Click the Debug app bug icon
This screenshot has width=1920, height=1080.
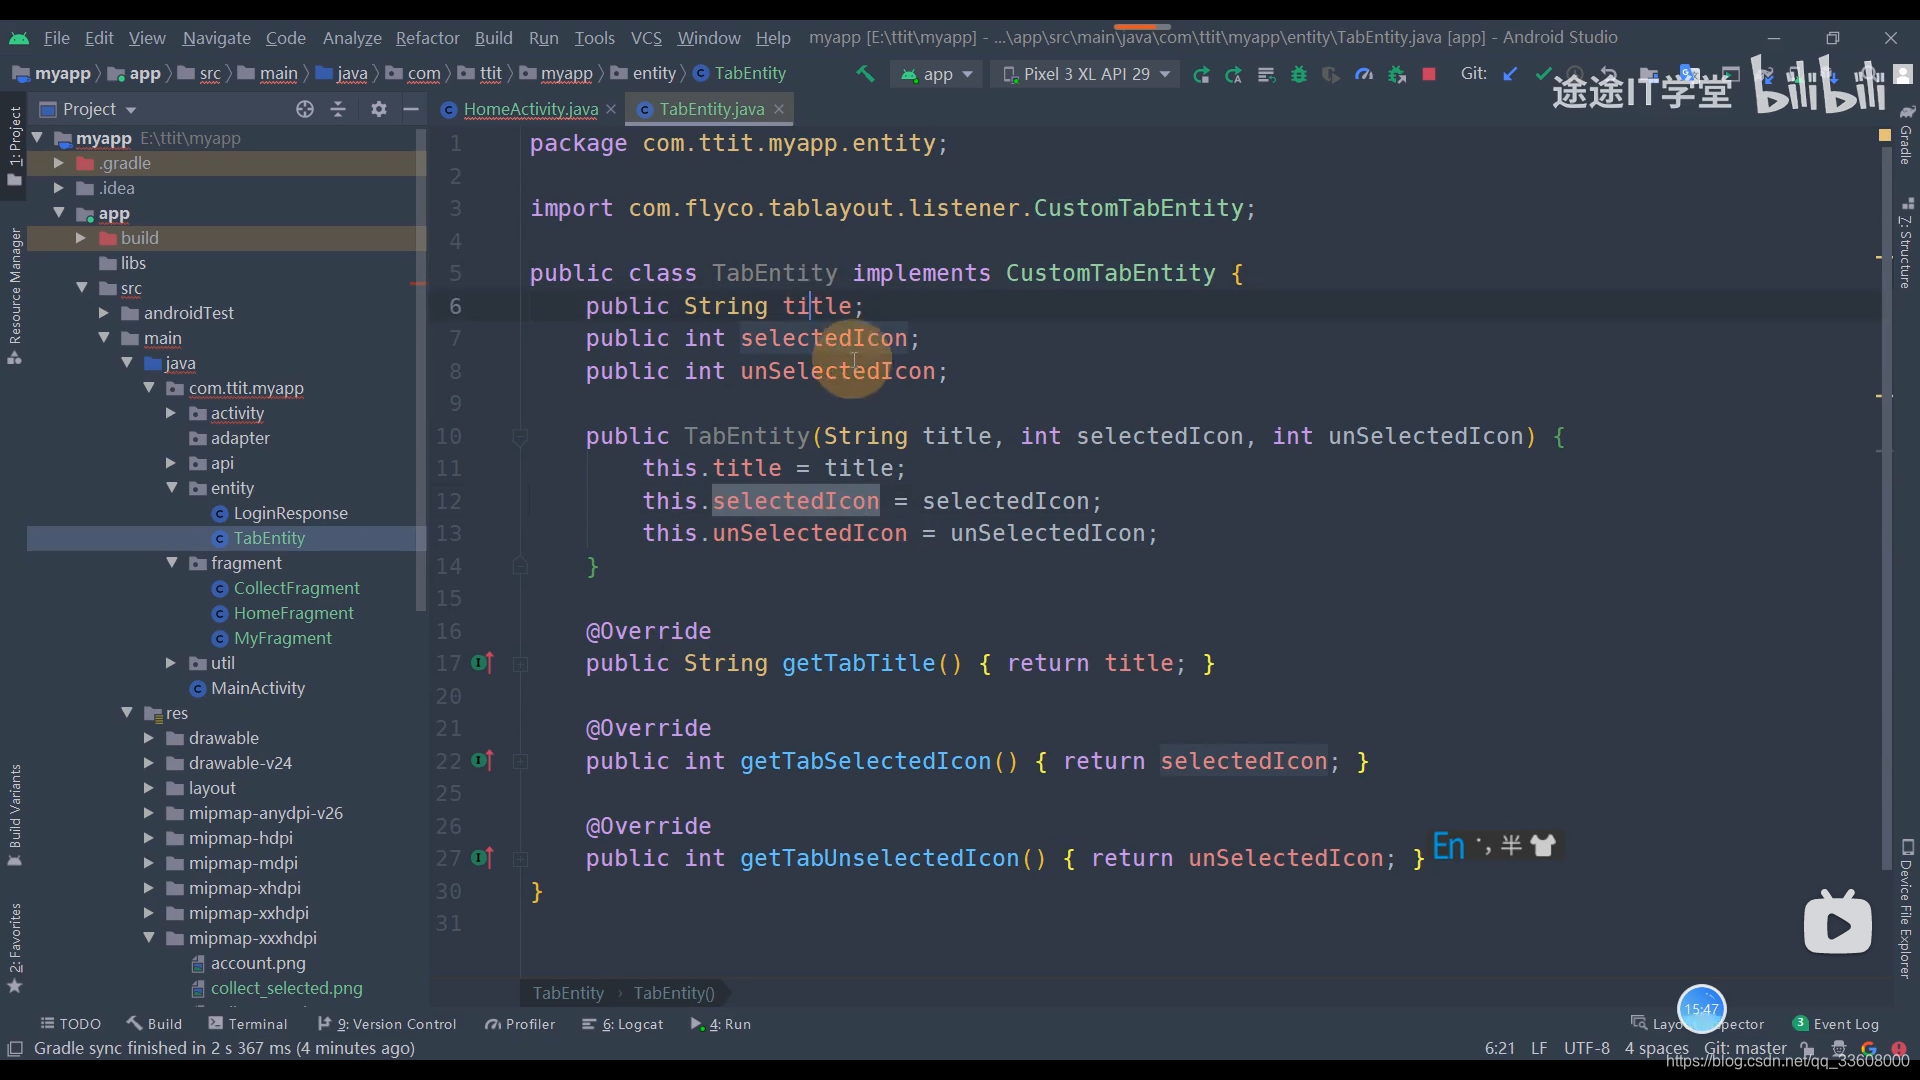1299,74
